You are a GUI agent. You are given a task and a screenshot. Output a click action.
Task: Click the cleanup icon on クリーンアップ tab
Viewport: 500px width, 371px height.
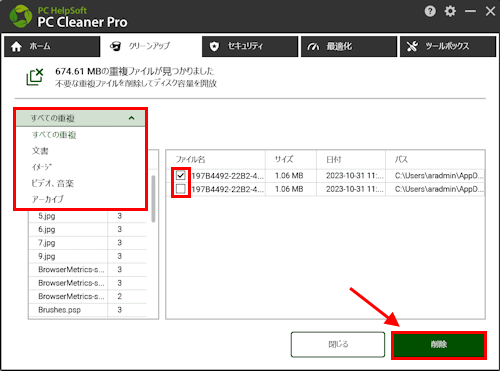[115, 46]
